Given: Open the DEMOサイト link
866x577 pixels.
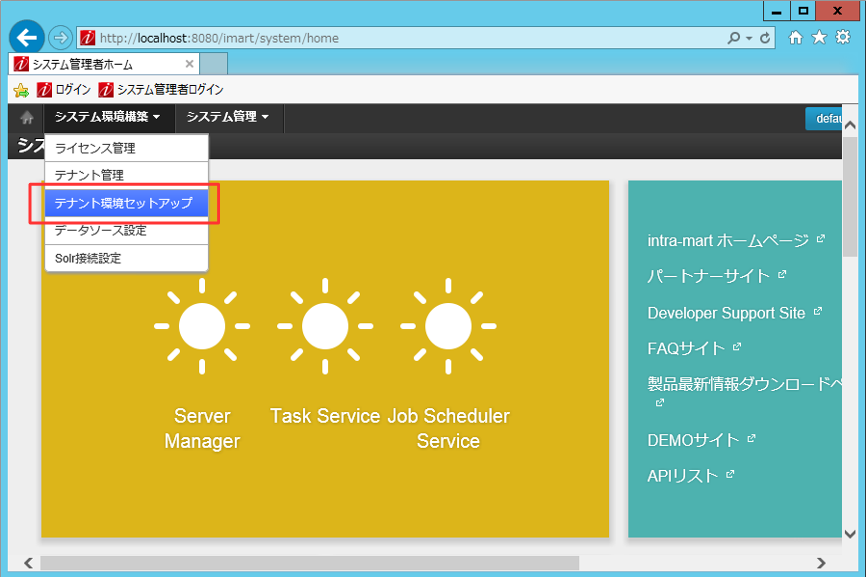Looking at the screenshot, I should (x=693, y=440).
